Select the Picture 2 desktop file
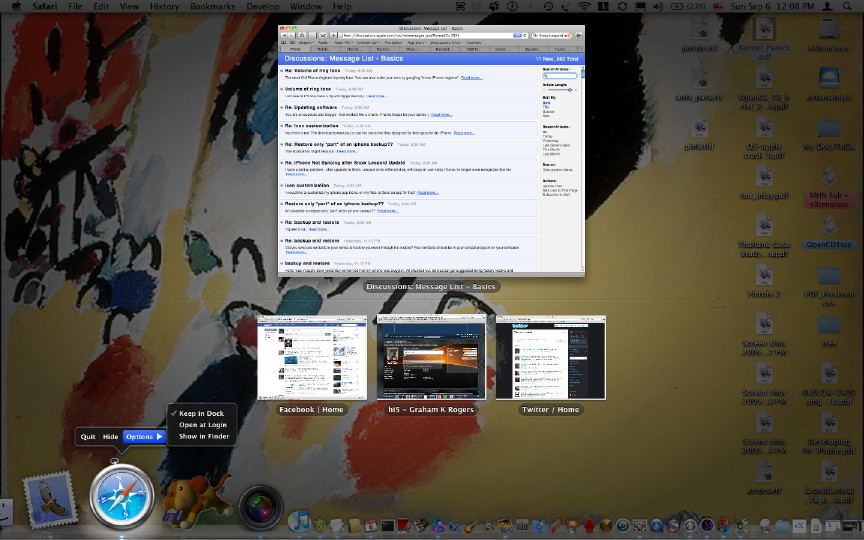 click(764, 281)
